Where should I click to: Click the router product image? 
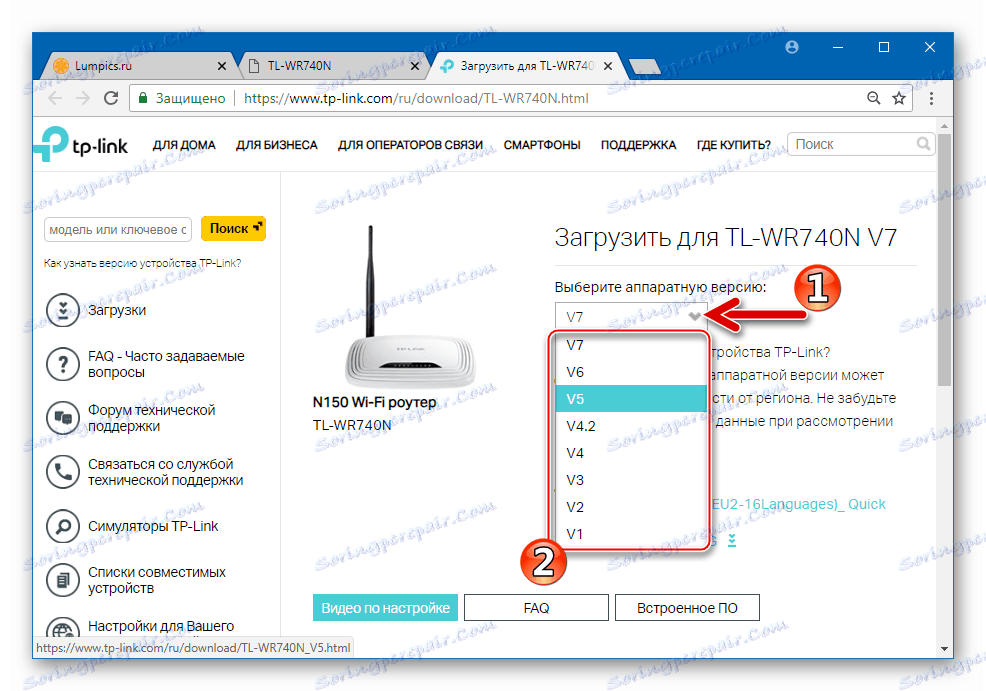pos(410,306)
